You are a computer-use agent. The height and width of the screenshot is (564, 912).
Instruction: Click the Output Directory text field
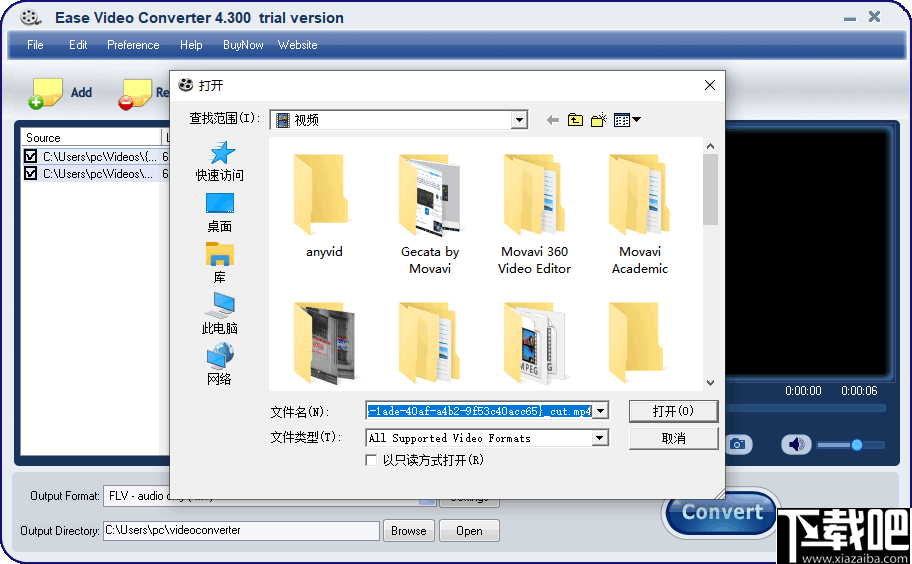tap(241, 531)
